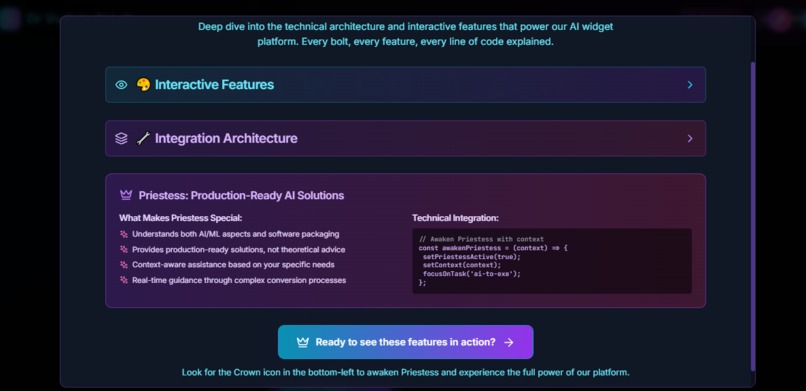
Task: Click the crown icon next to Priestess heading
Action: [x=126, y=195]
